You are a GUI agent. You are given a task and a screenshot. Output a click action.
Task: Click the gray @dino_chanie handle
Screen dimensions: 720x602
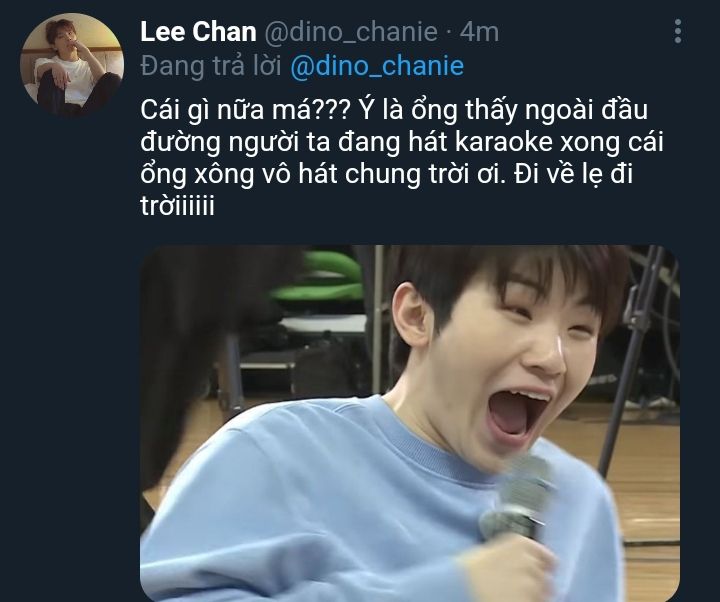click(x=351, y=32)
